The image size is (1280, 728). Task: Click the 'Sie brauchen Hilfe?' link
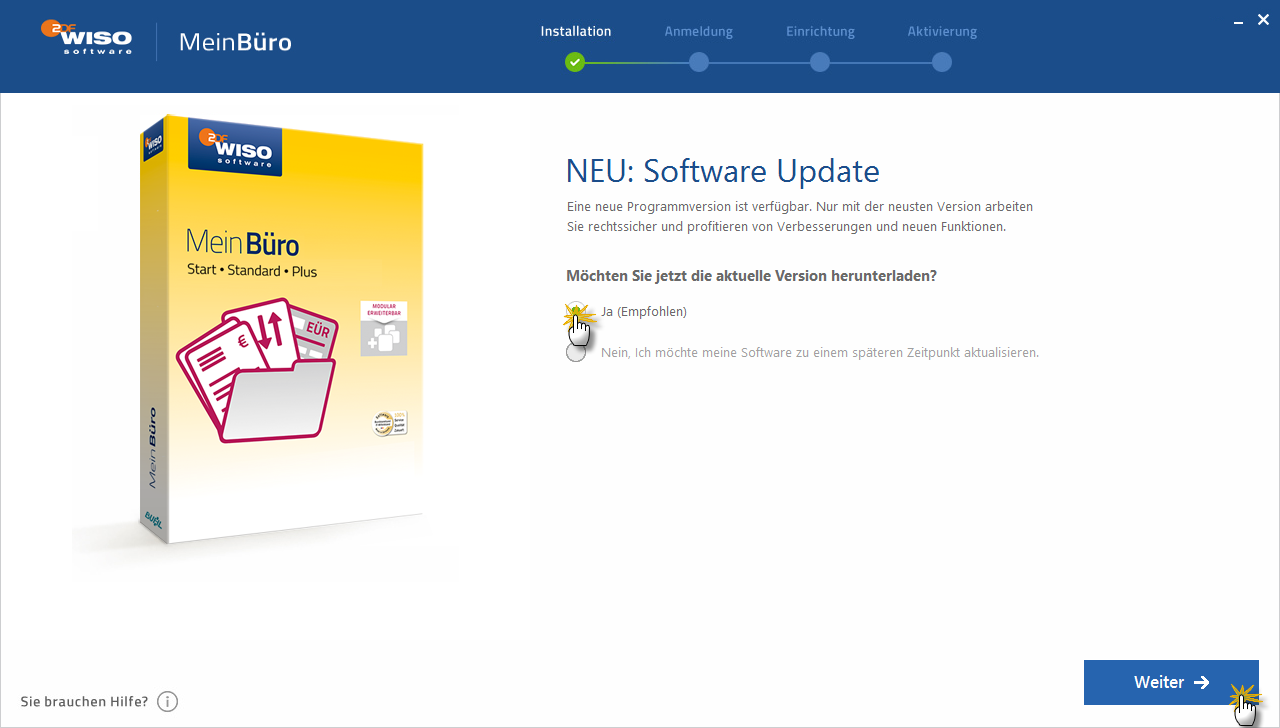pos(84,702)
